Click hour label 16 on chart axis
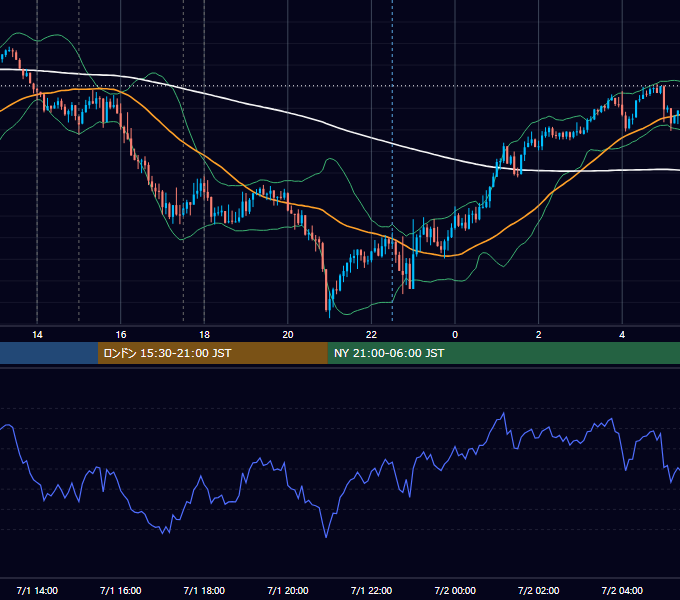680x600 pixels. pos(121,335)
